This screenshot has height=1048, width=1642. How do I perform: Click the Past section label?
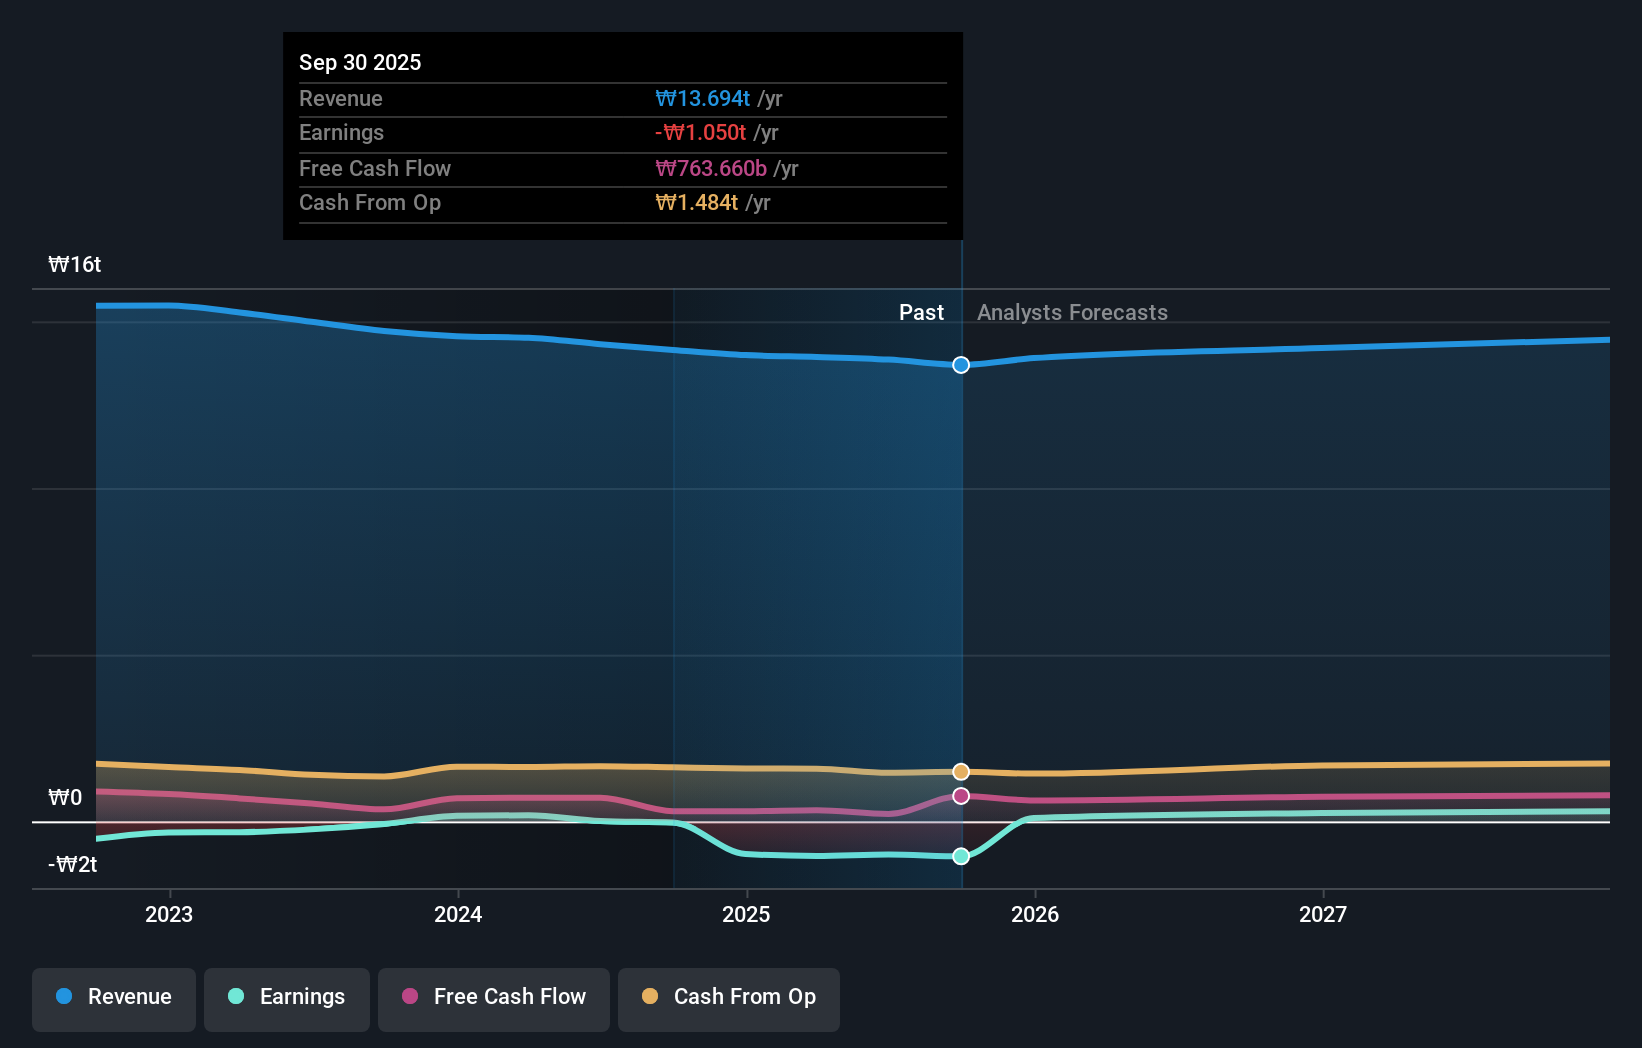pyautogui.click(x=921, y=313)
